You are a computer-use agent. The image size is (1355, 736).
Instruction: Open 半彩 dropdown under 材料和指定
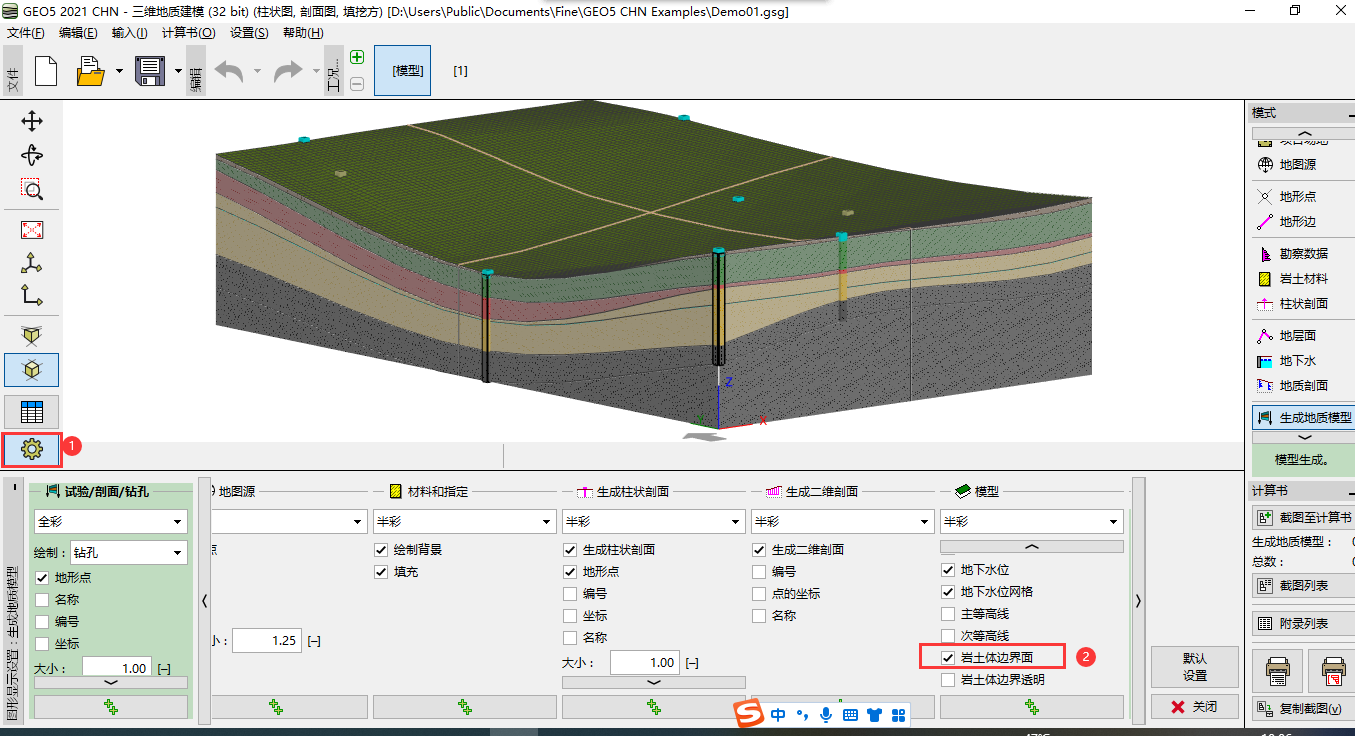click(465, 521)
